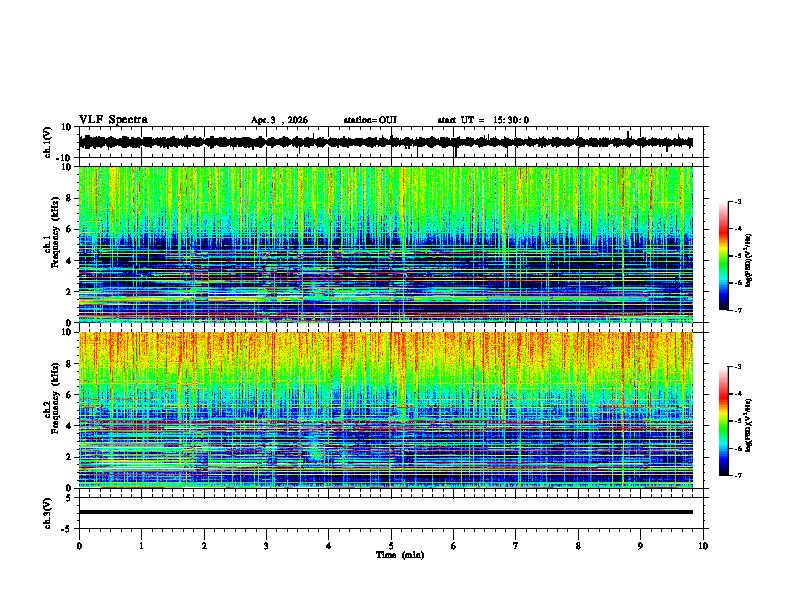
Task: Click the "station=OUI" header label
Action: (x=370, y=120)
